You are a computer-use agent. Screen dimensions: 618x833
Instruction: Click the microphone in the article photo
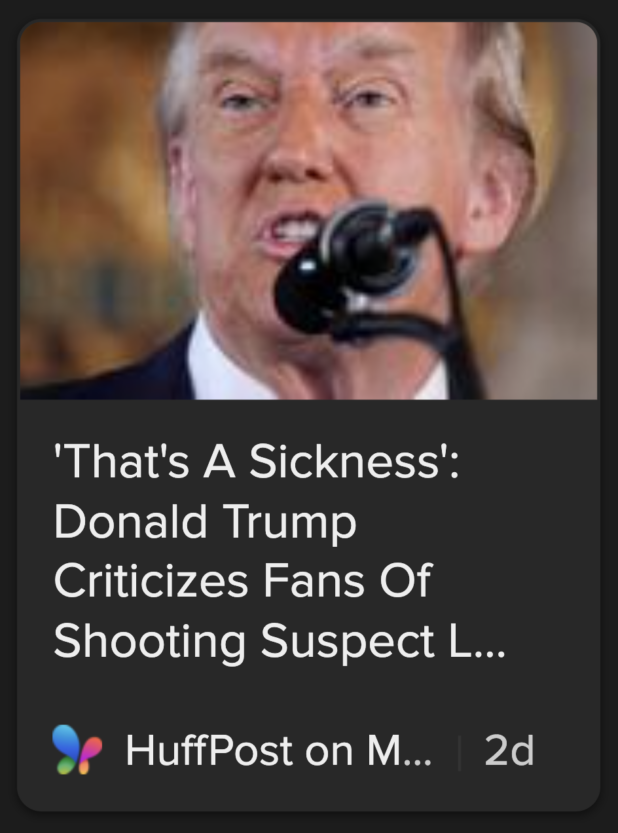tap(351, 266)
